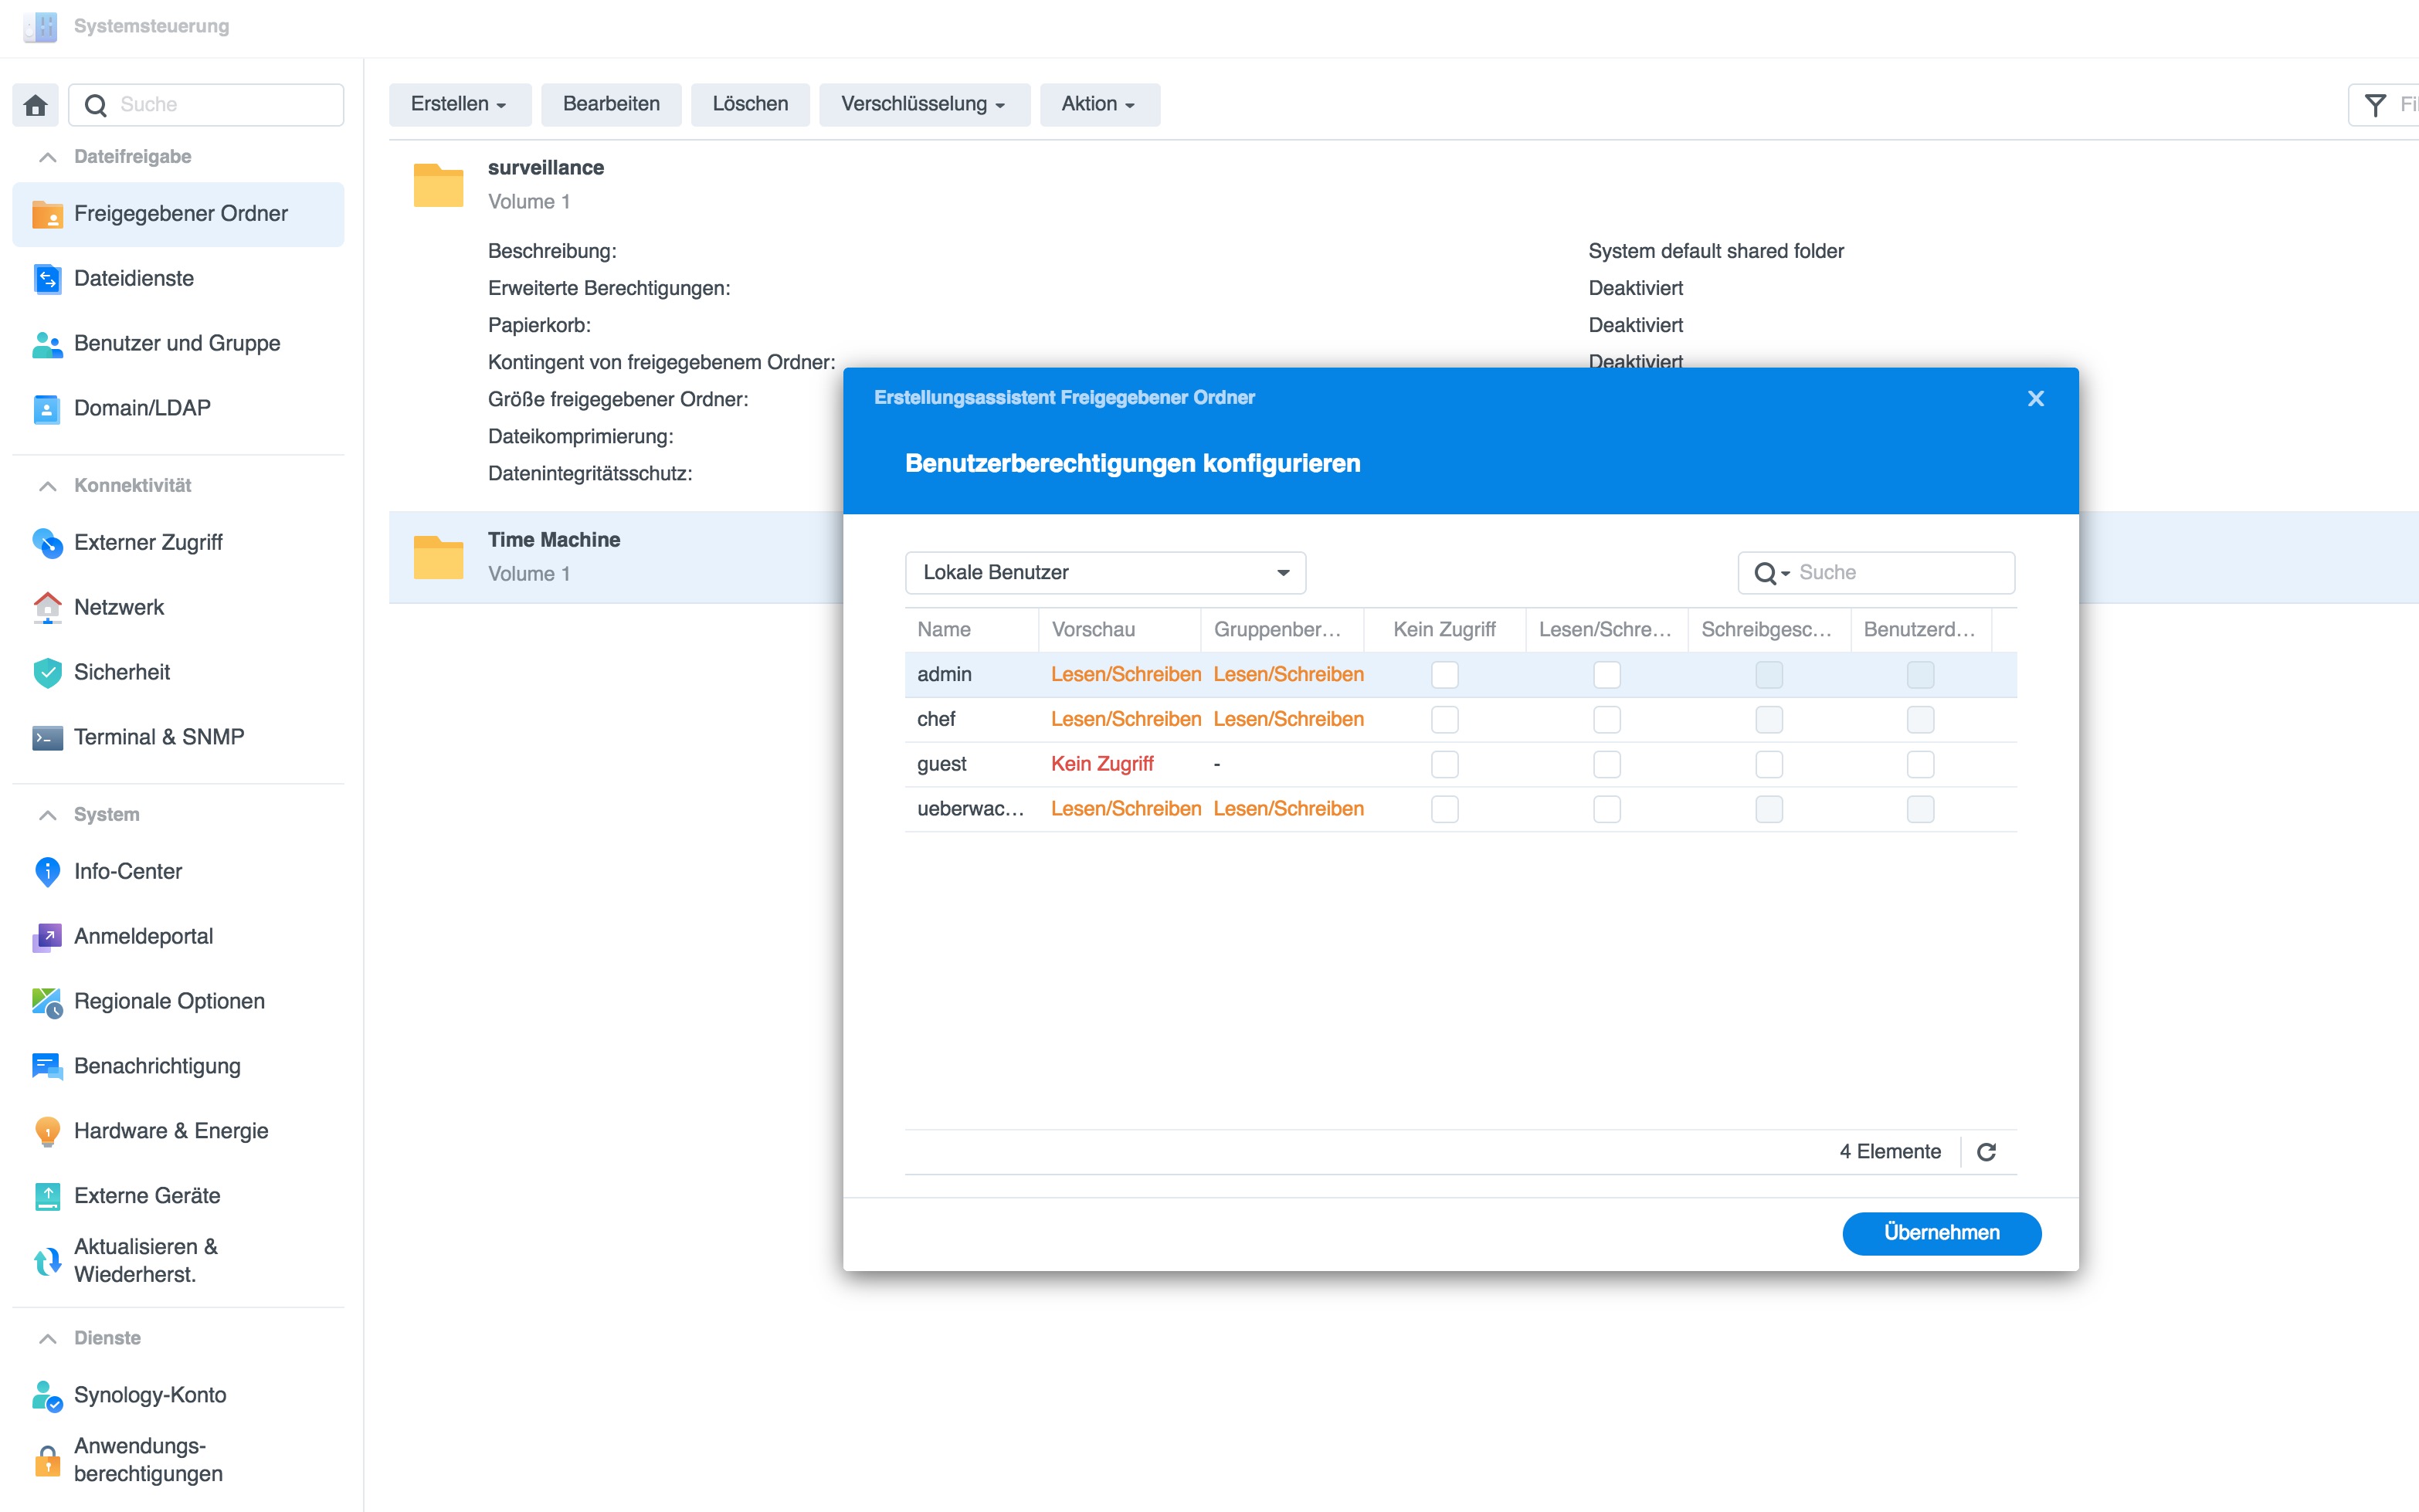Select Benutzer und Gruppe in the sidebar
This screenshot has height=1512, width=2419.
[177, 343]
